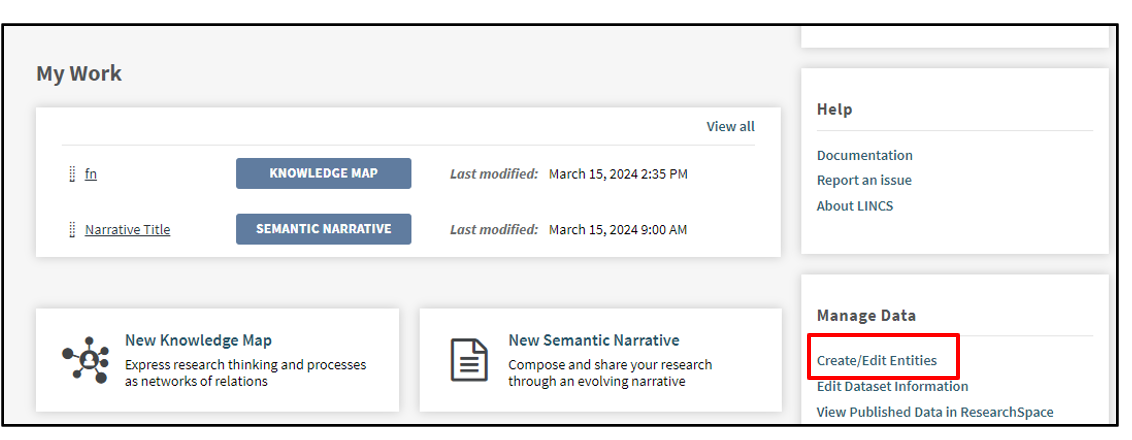Click the My Work section heading

click(x=79, y=74)
